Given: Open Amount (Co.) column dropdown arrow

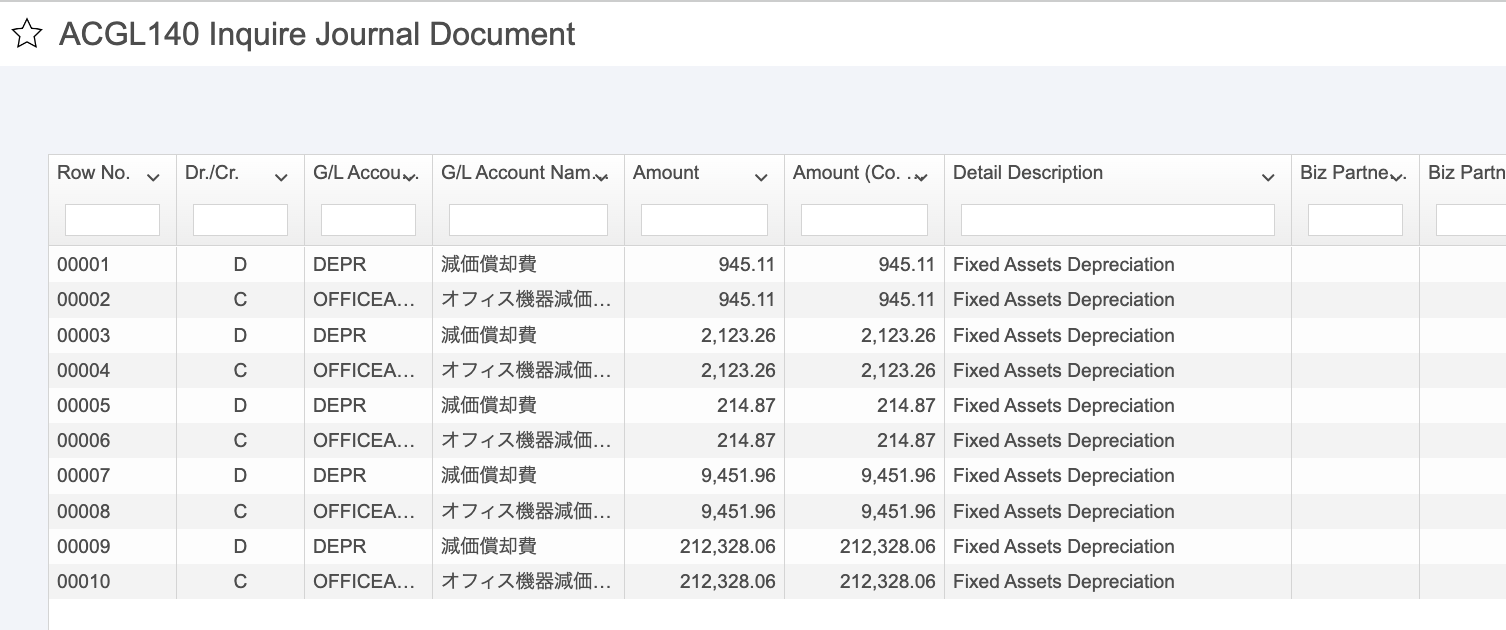Looking at the screenshot, I should 921,177.
